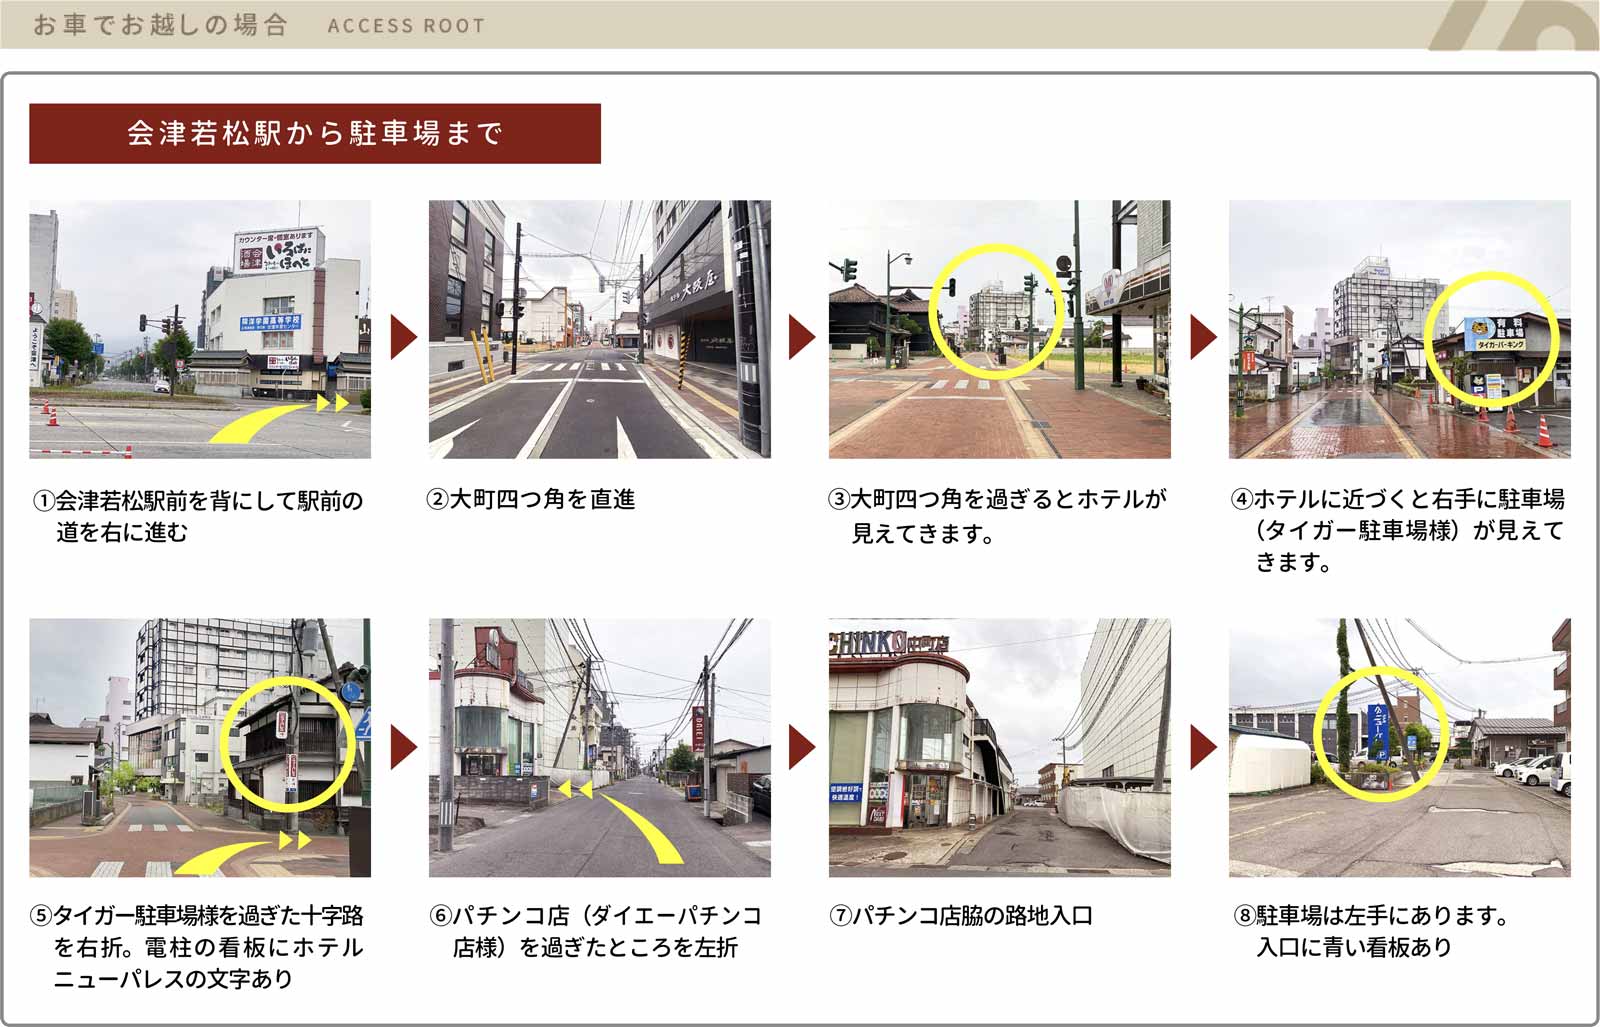Click the step ⑤ caption mentioning ホテルニューパレス
1600x1027 pixels.
click(x=198, y=947)
